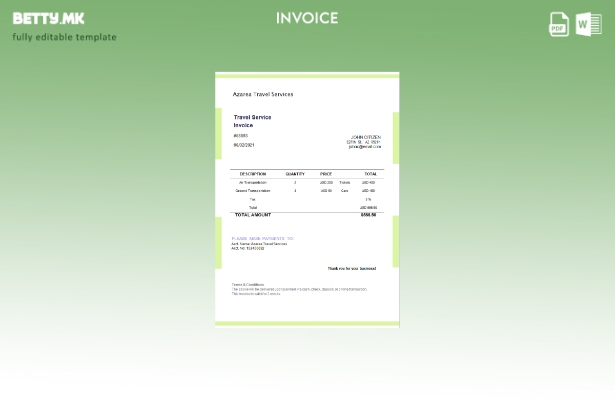Click the PRICE column header

326,174
